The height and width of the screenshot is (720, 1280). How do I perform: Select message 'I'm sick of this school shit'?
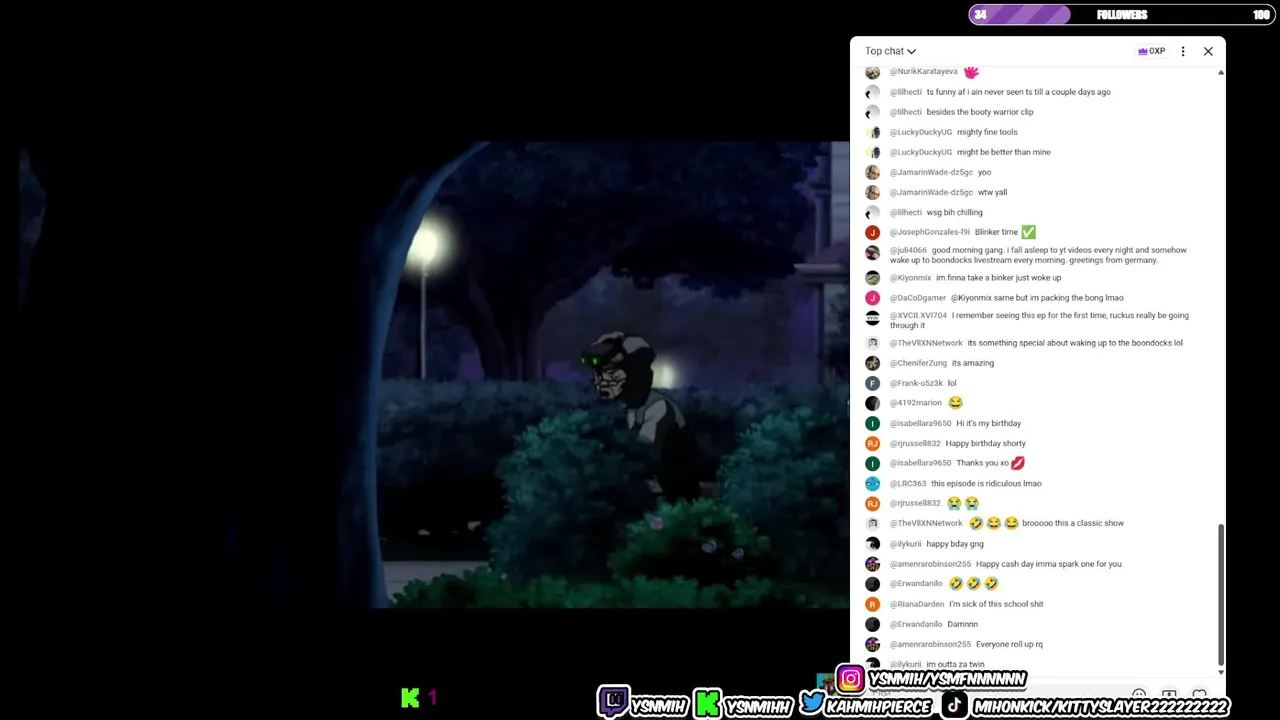(996, 604)
